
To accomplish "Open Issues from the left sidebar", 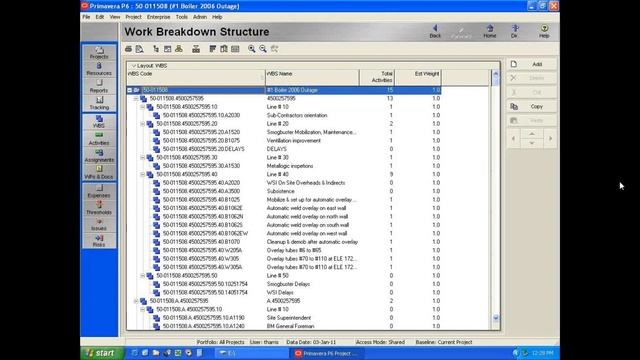I will pos(99,224).
